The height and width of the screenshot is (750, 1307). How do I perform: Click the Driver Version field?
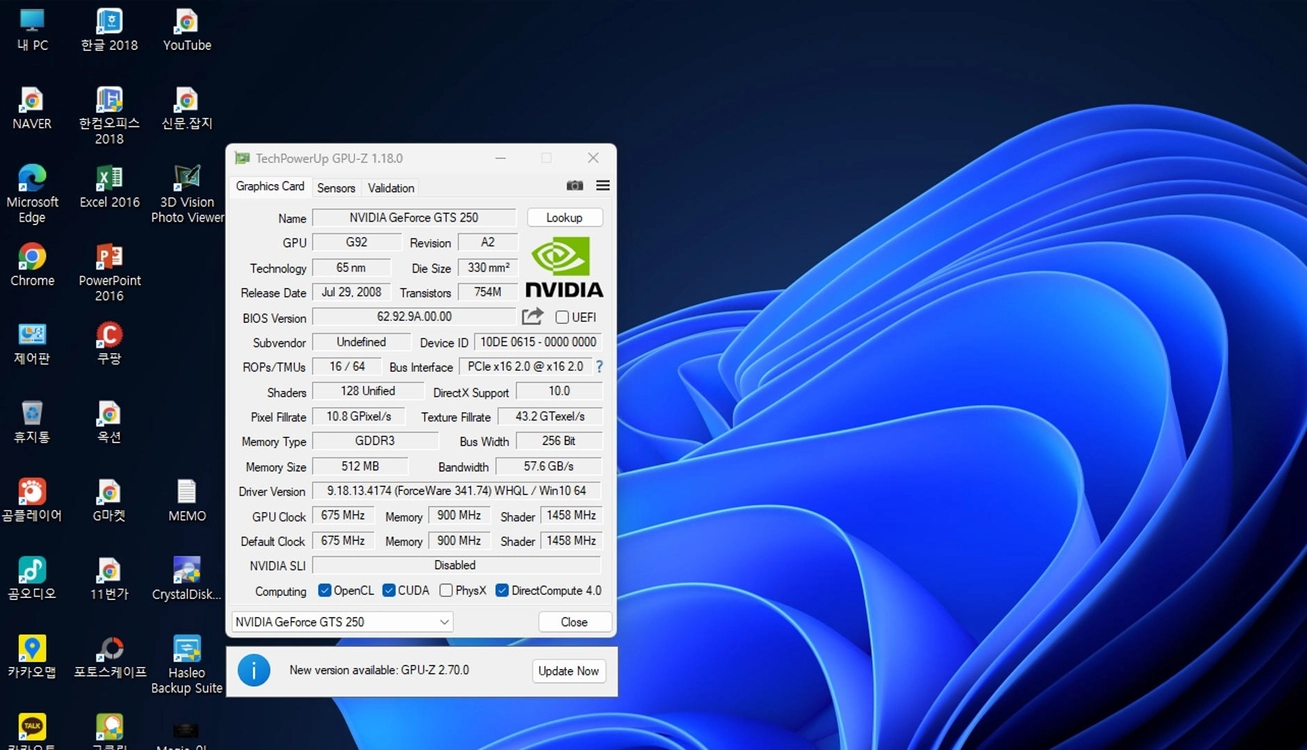tap(456, 491)
